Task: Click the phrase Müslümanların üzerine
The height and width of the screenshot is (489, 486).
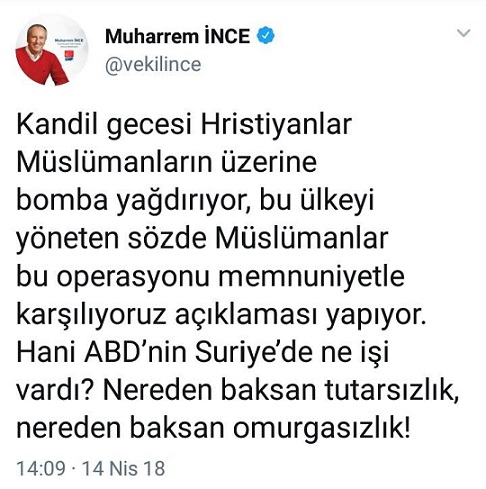Action: tap(166, 163)
